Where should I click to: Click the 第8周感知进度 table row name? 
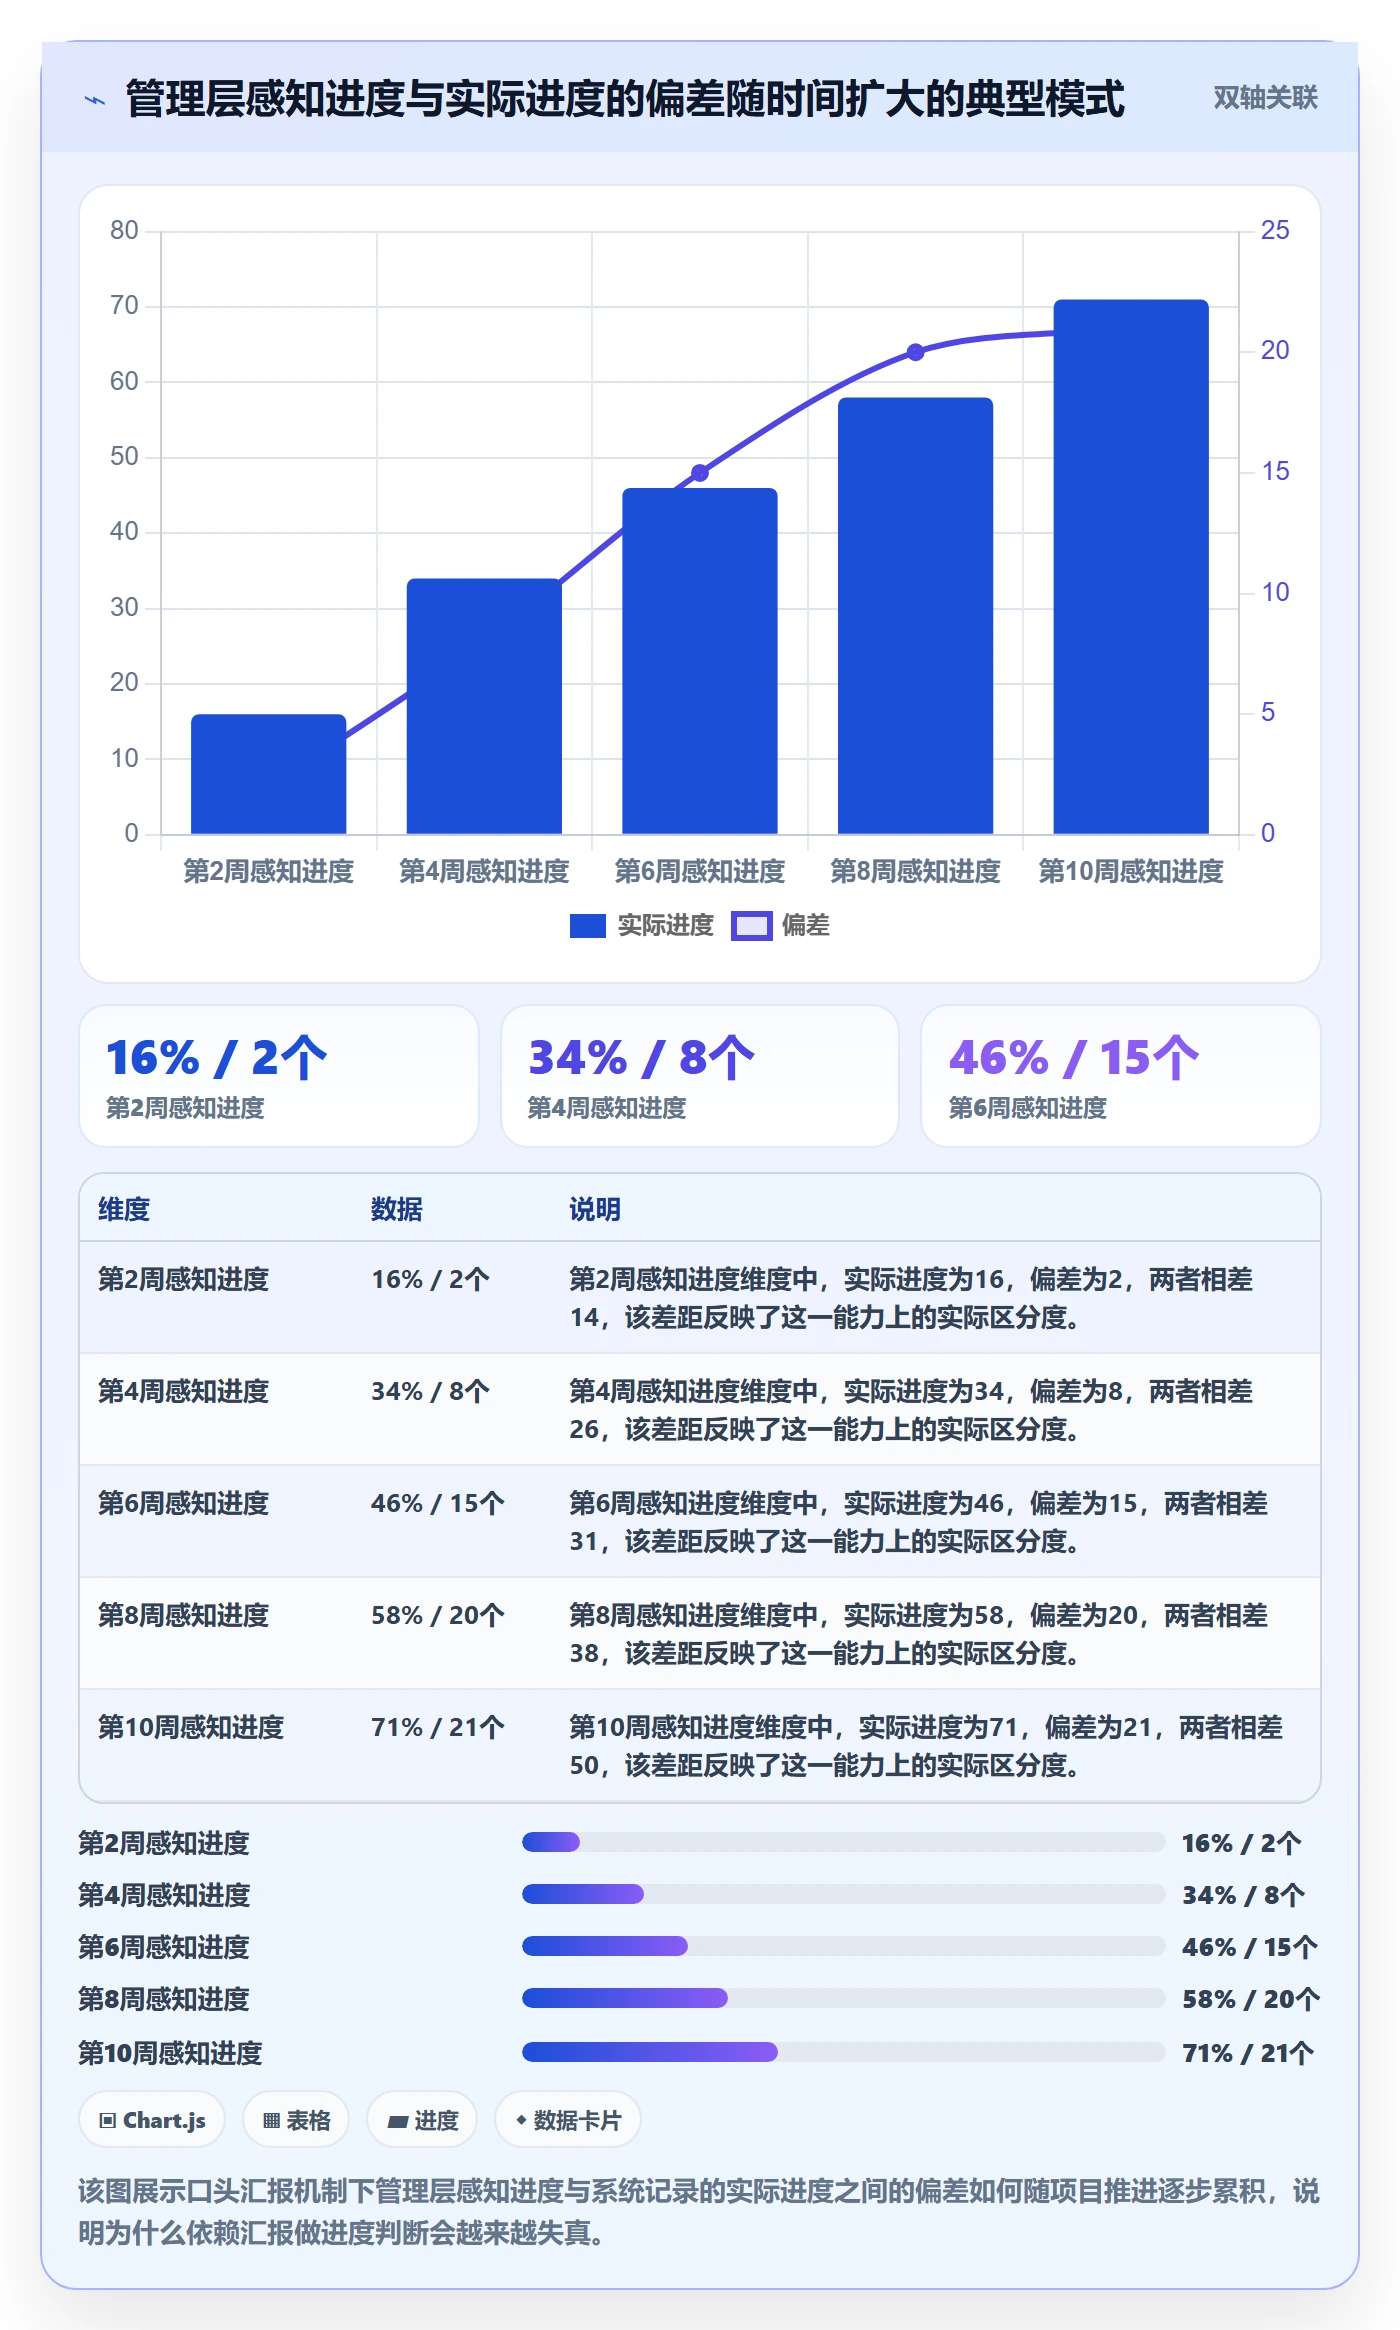point(184,1615)
